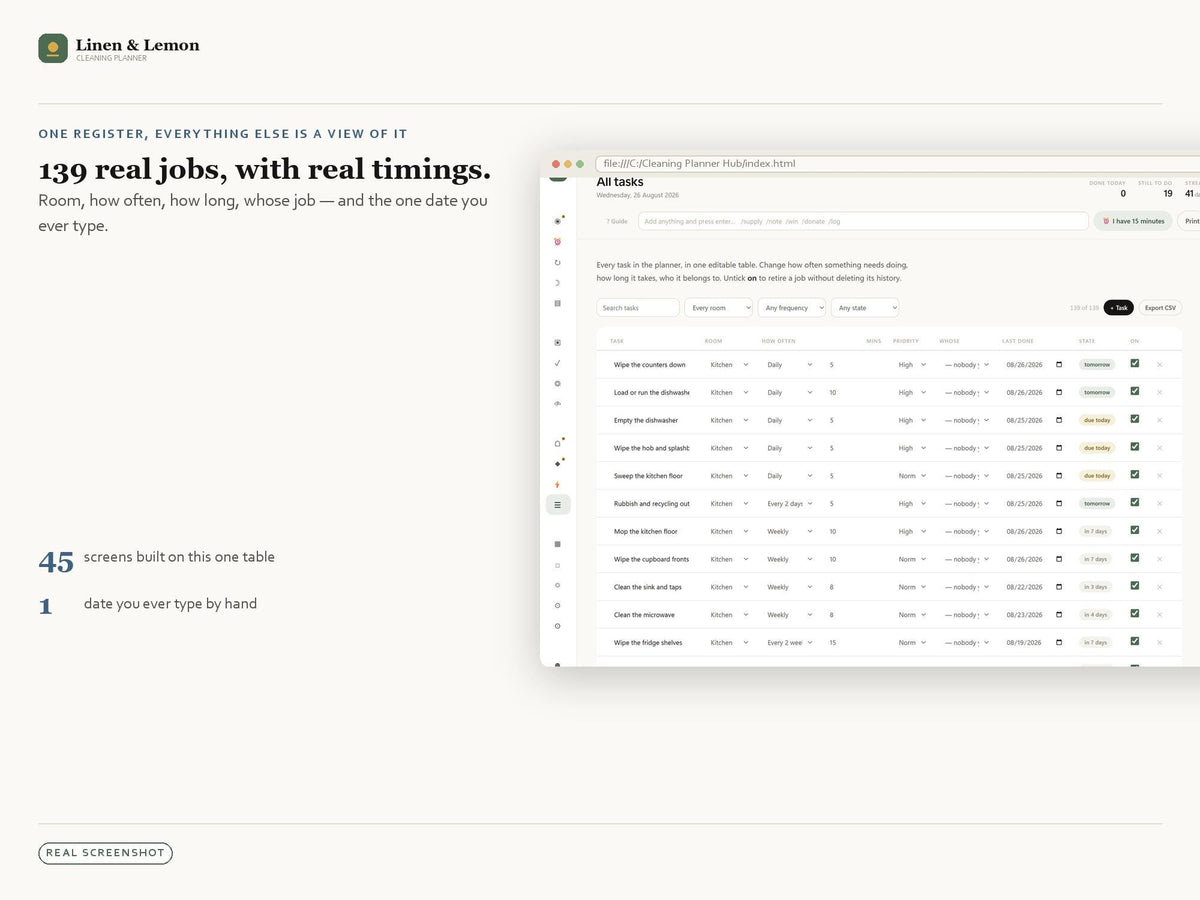Image resolution: width=1200 pixels, height=900 pixels.
Task: Delete the Wipe the cupboard fronts row
Action: coord(1159,559)
